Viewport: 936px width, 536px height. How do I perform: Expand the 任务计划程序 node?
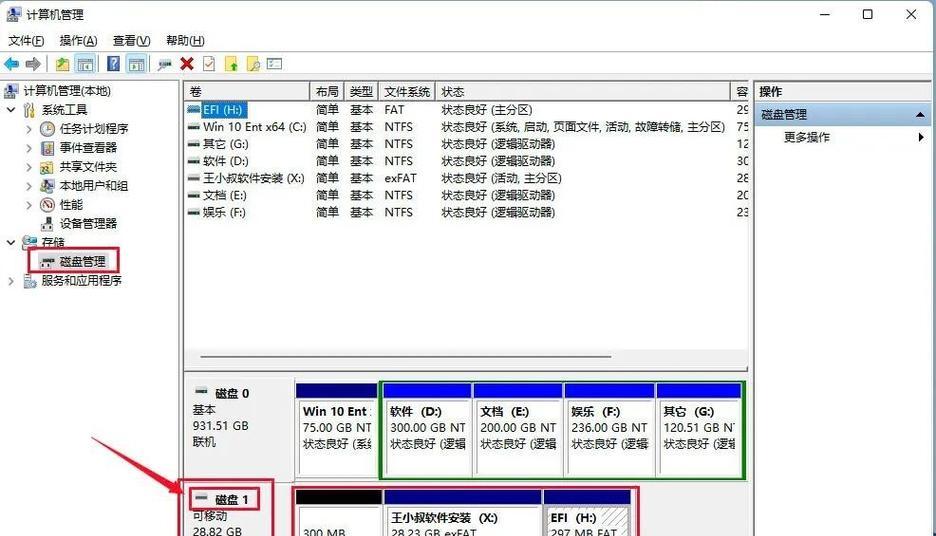[29, 129]
